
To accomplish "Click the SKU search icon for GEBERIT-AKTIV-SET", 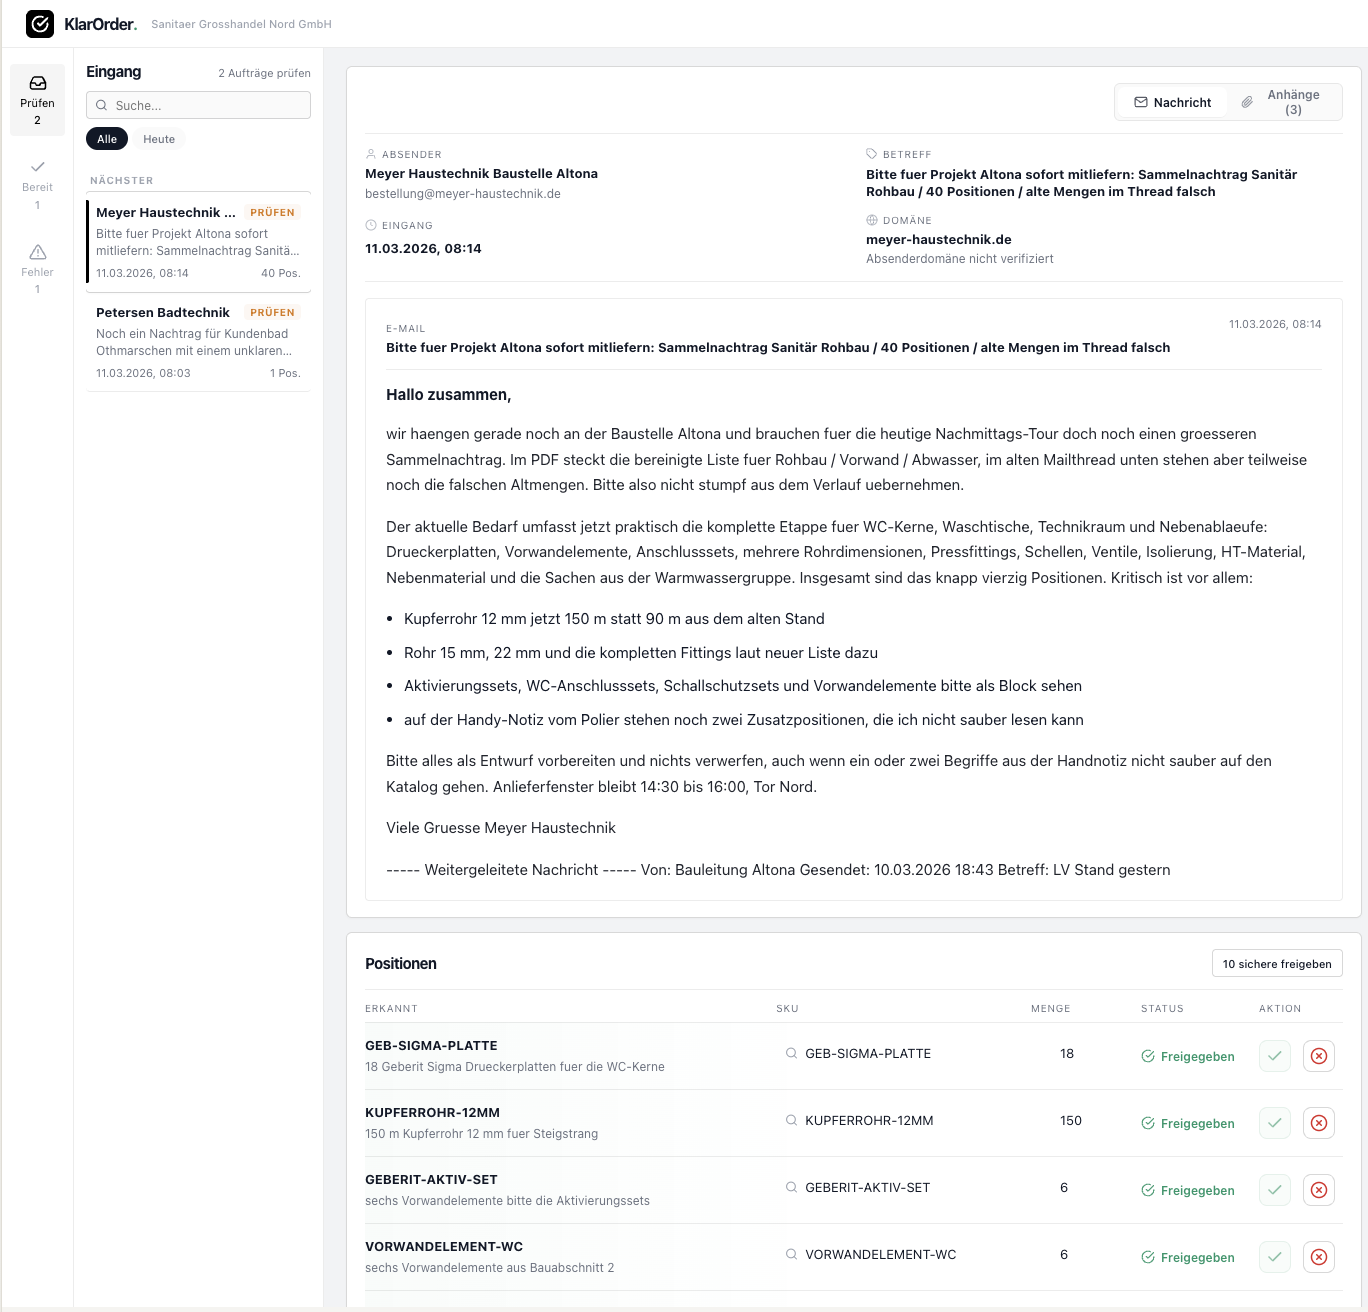I will [x=791, y=1187].
